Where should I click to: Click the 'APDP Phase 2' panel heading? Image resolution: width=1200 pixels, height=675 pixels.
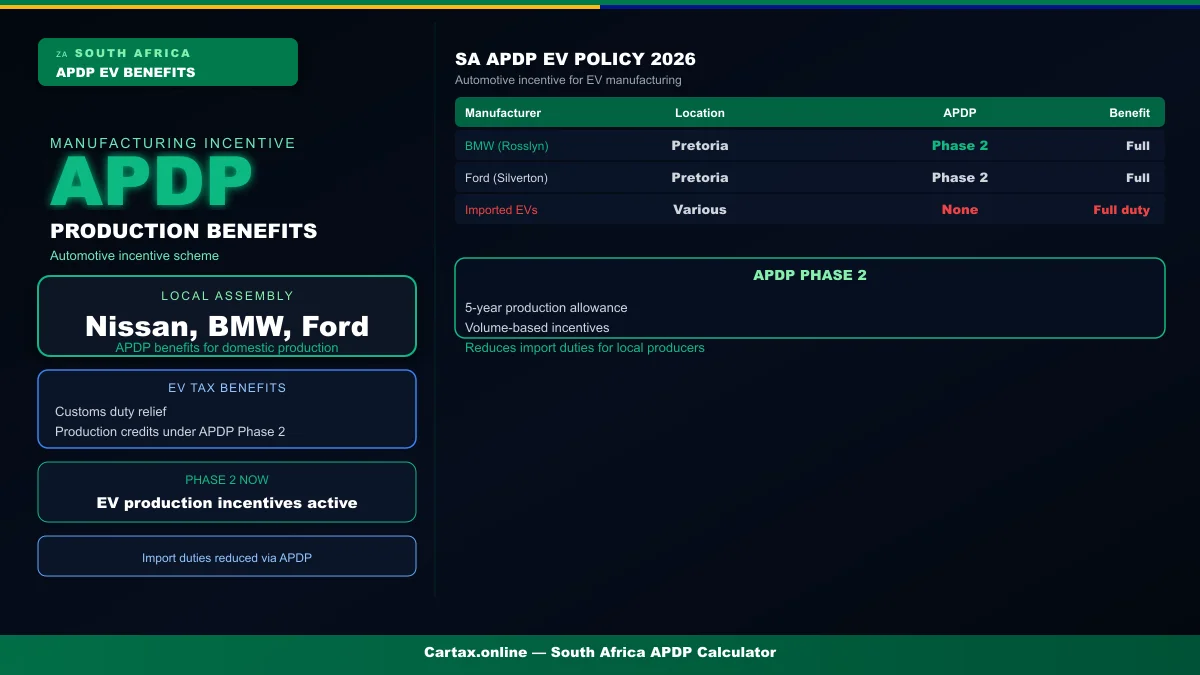click(x=810, y=275)
